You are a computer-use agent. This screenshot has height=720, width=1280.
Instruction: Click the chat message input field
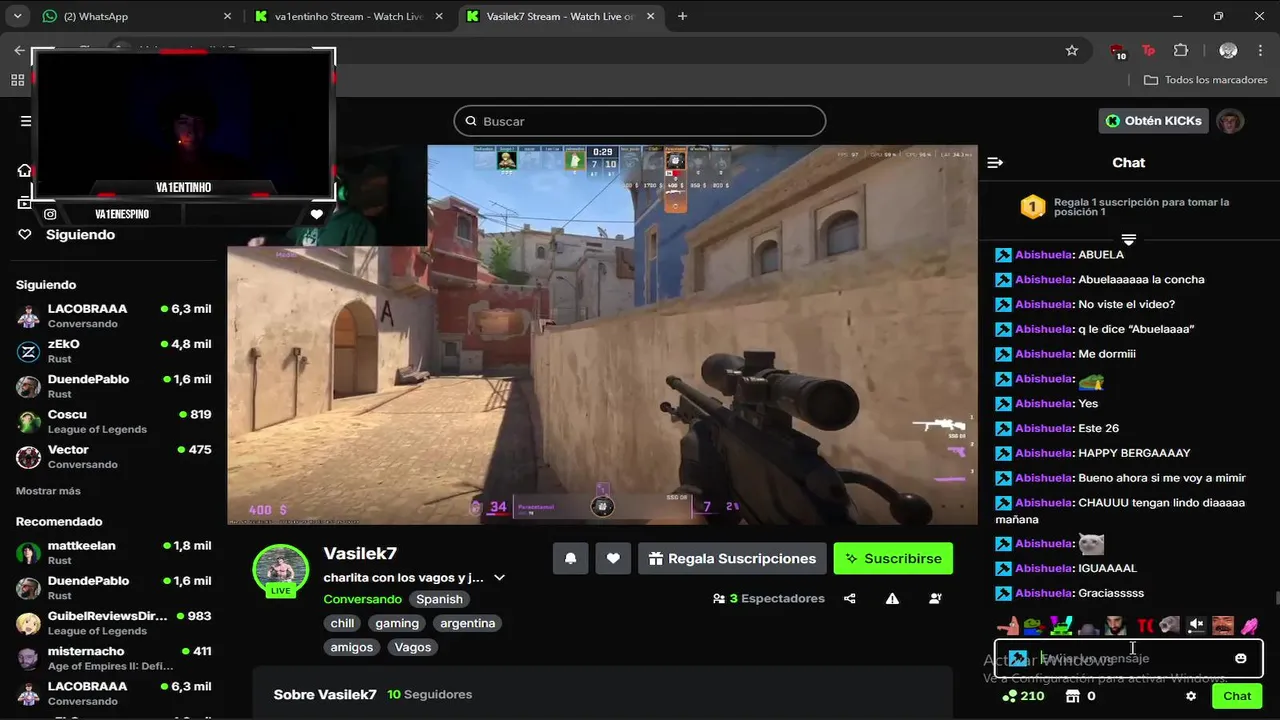pyautogui.click(x=1129, y=658)
